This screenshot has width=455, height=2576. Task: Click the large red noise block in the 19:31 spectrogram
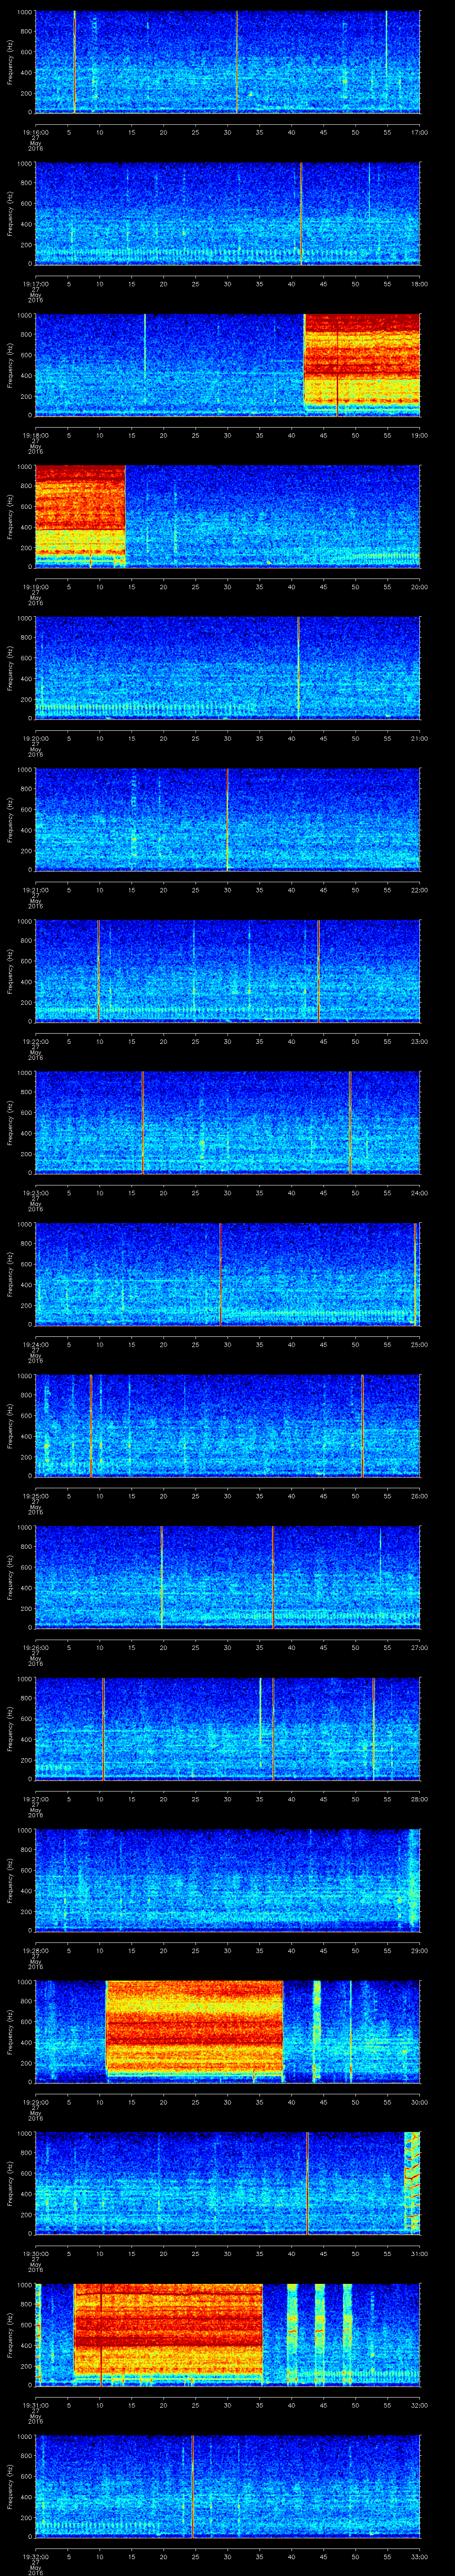168,2332
